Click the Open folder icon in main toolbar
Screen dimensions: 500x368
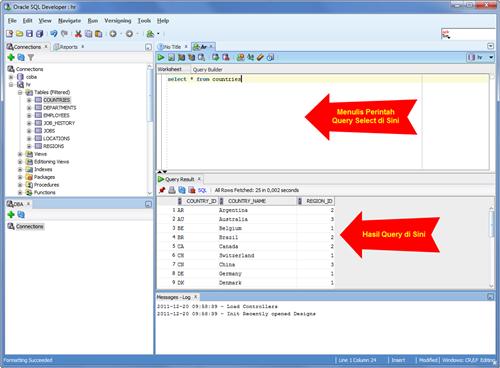pos(19,34)
